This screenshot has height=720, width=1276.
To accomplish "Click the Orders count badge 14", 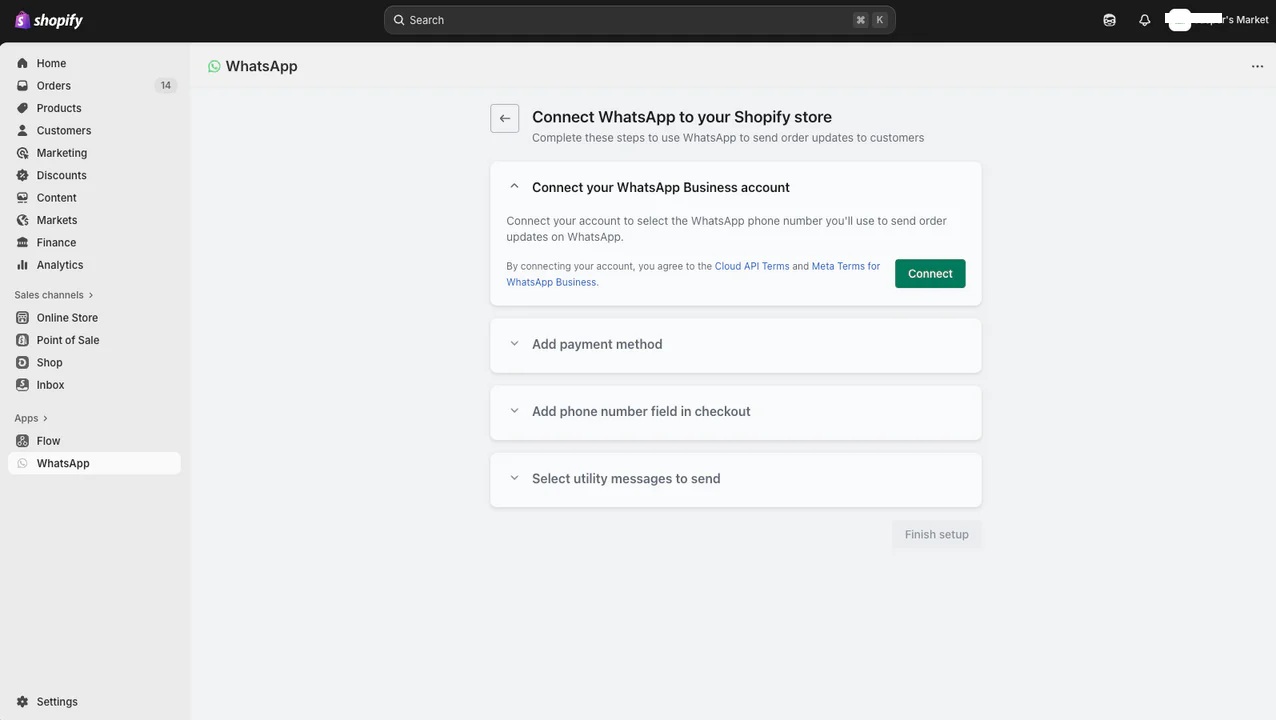I will pos(166,86).
